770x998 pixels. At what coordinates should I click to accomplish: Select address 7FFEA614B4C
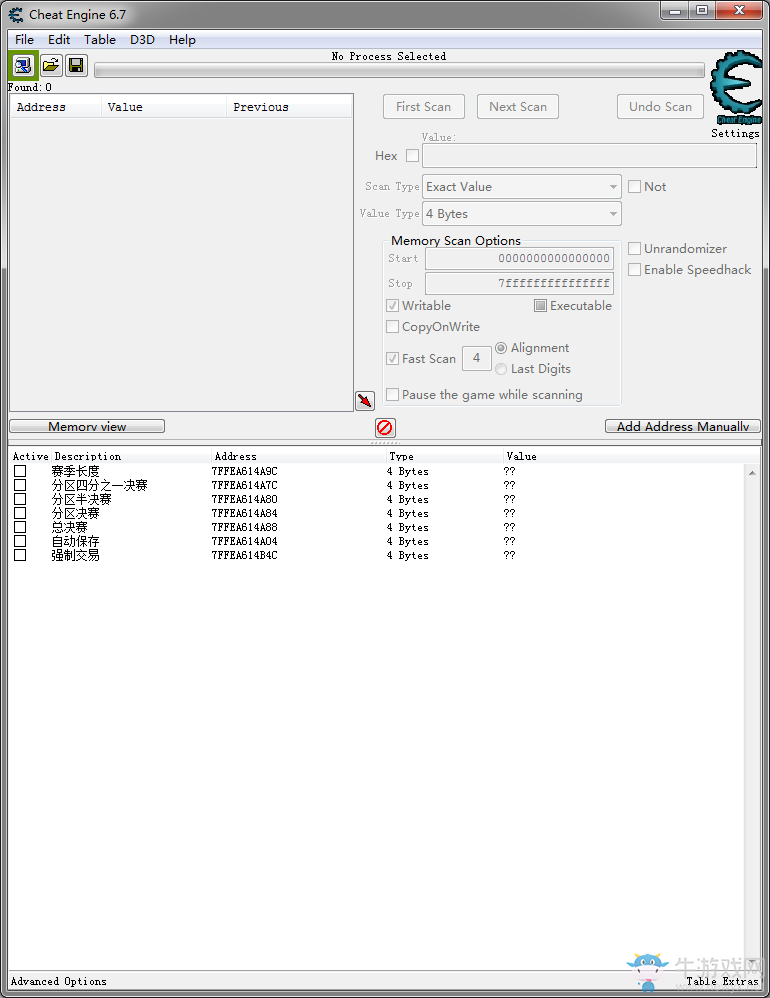[x=244, y=555]
